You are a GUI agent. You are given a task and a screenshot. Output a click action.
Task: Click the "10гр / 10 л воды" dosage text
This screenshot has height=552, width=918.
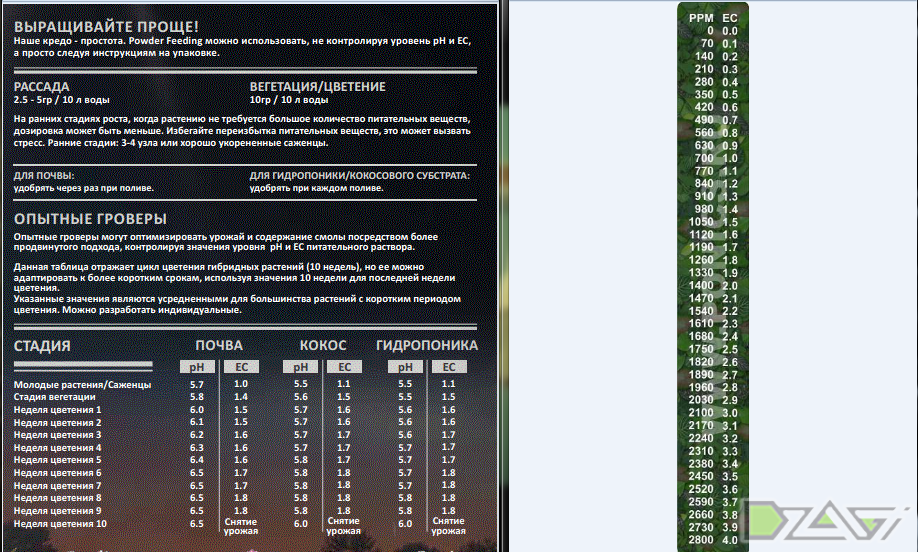pos(289,100)
